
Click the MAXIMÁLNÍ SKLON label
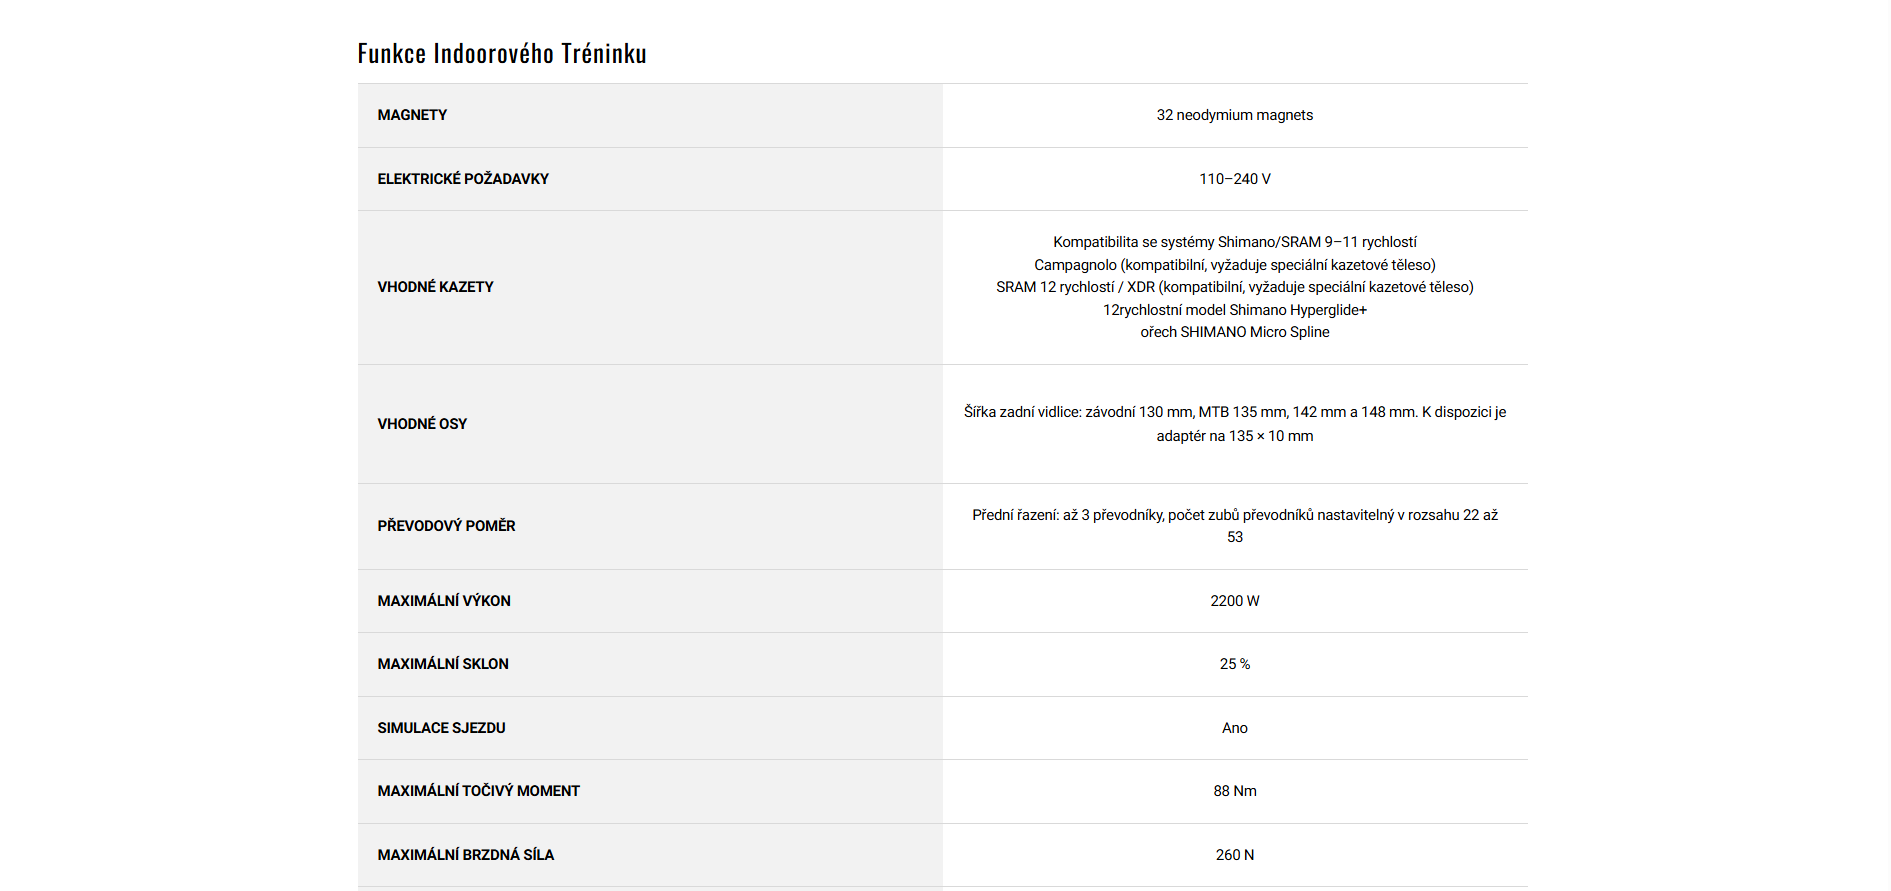pos(443,664)
